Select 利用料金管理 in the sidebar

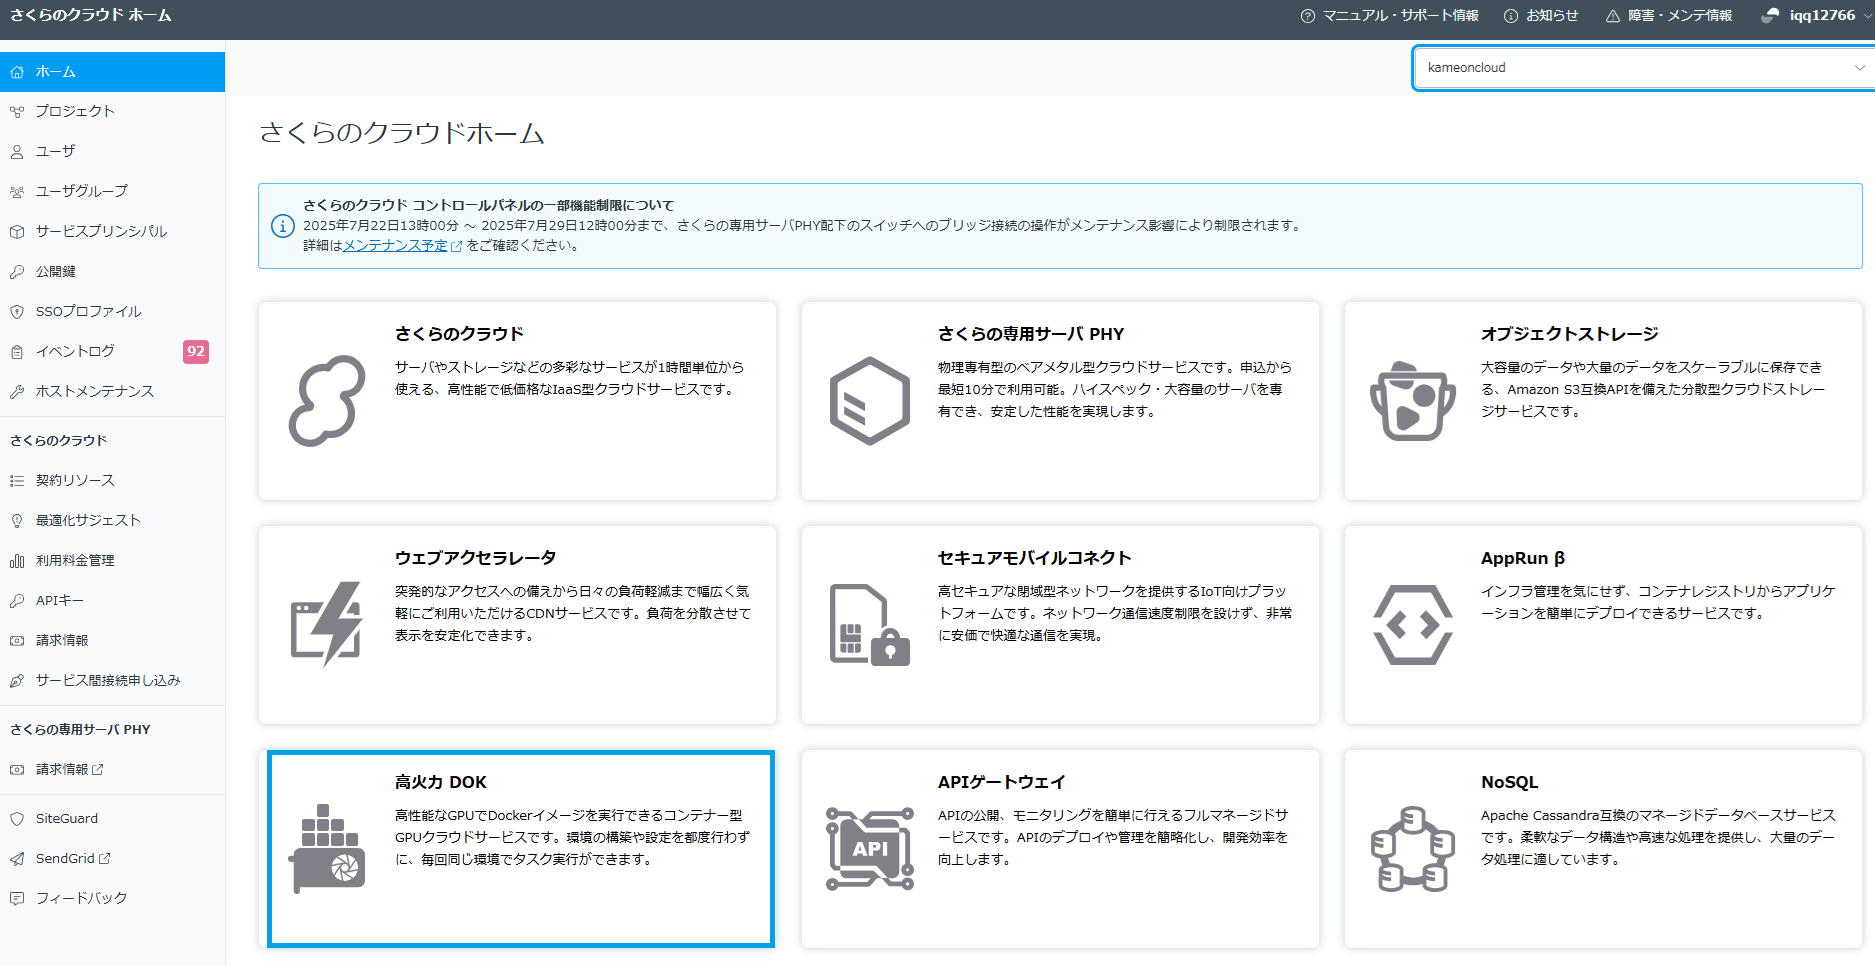(112, 561)
